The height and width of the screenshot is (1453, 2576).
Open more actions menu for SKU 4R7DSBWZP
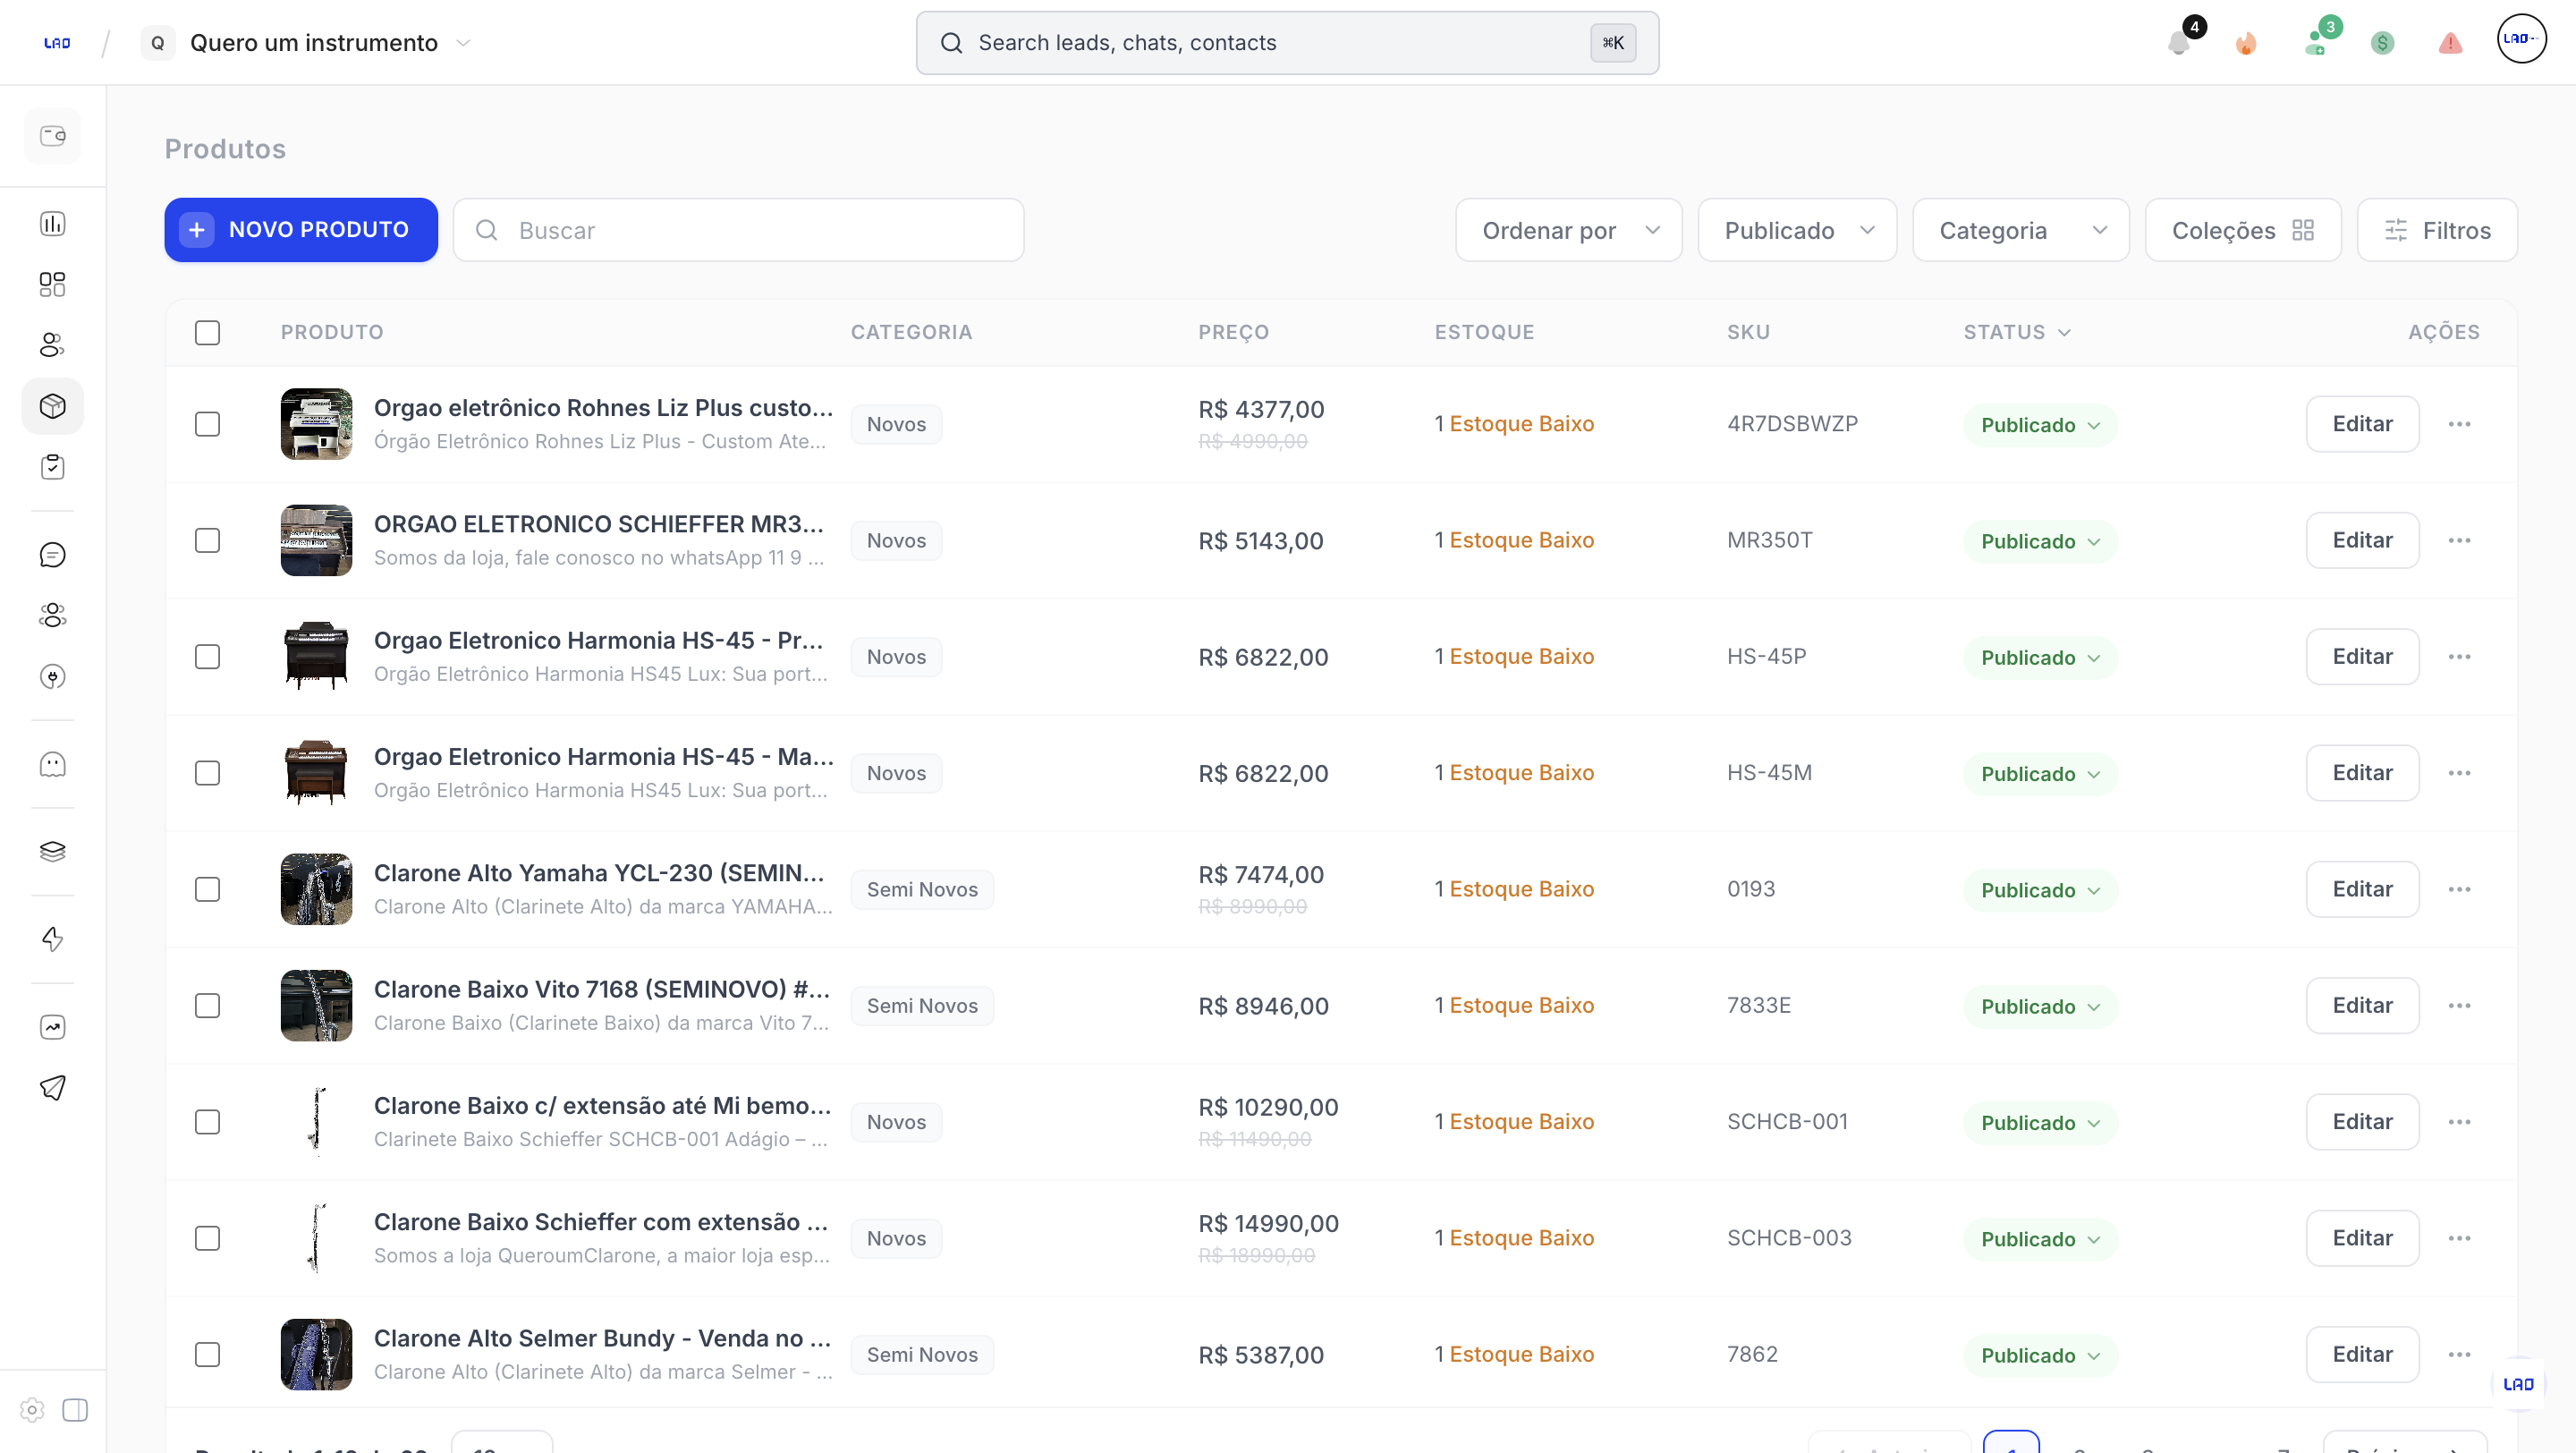pyautogui.click(x=2460, y=424)
